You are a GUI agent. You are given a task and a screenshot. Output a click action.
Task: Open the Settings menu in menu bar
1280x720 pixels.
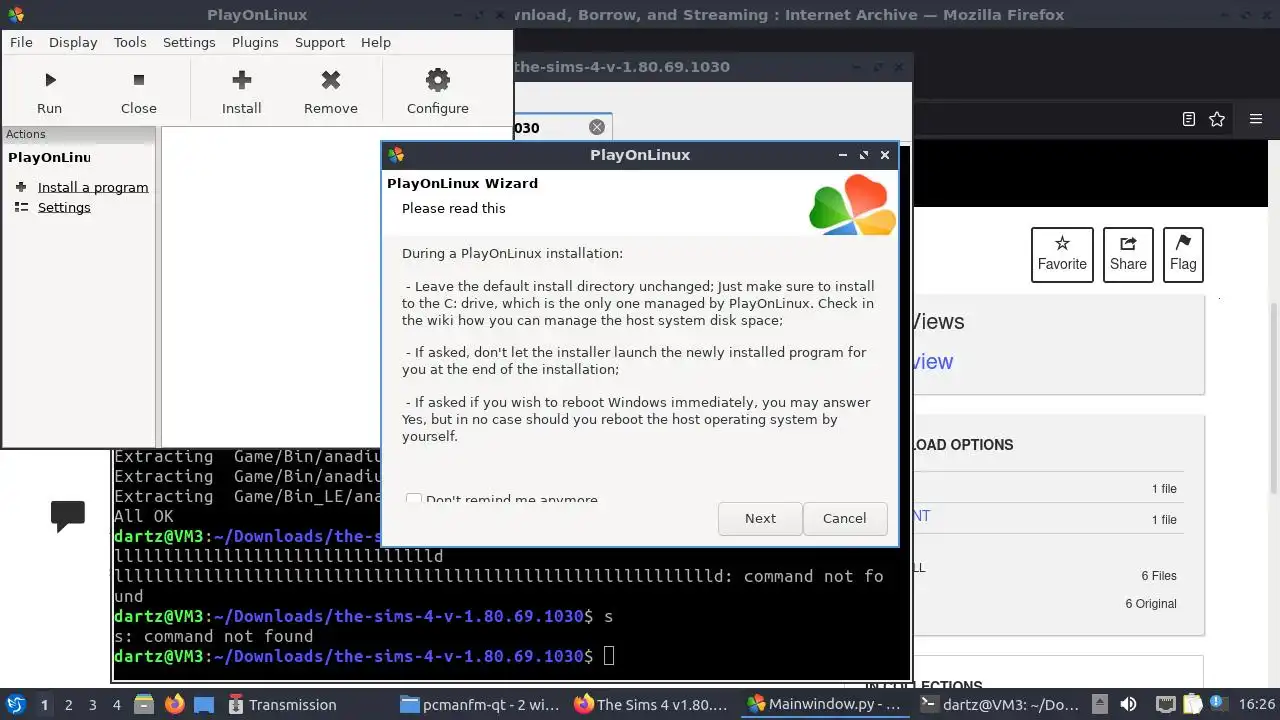click(x=189, y=42)
